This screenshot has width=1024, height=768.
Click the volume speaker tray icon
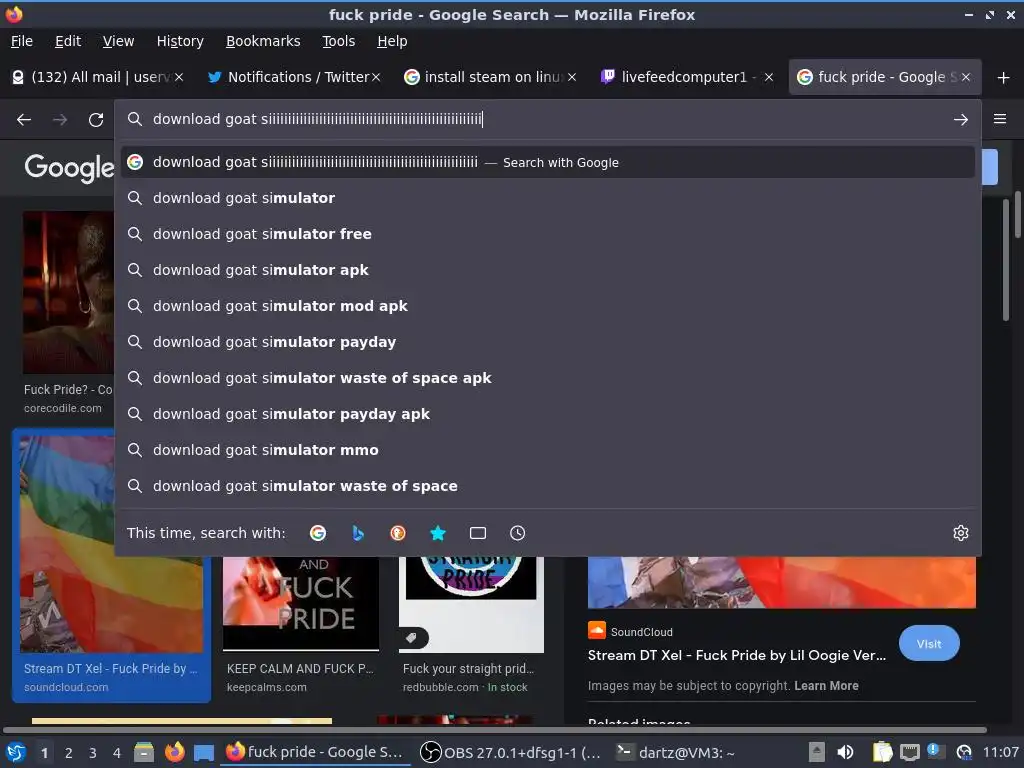coord(845,752)
